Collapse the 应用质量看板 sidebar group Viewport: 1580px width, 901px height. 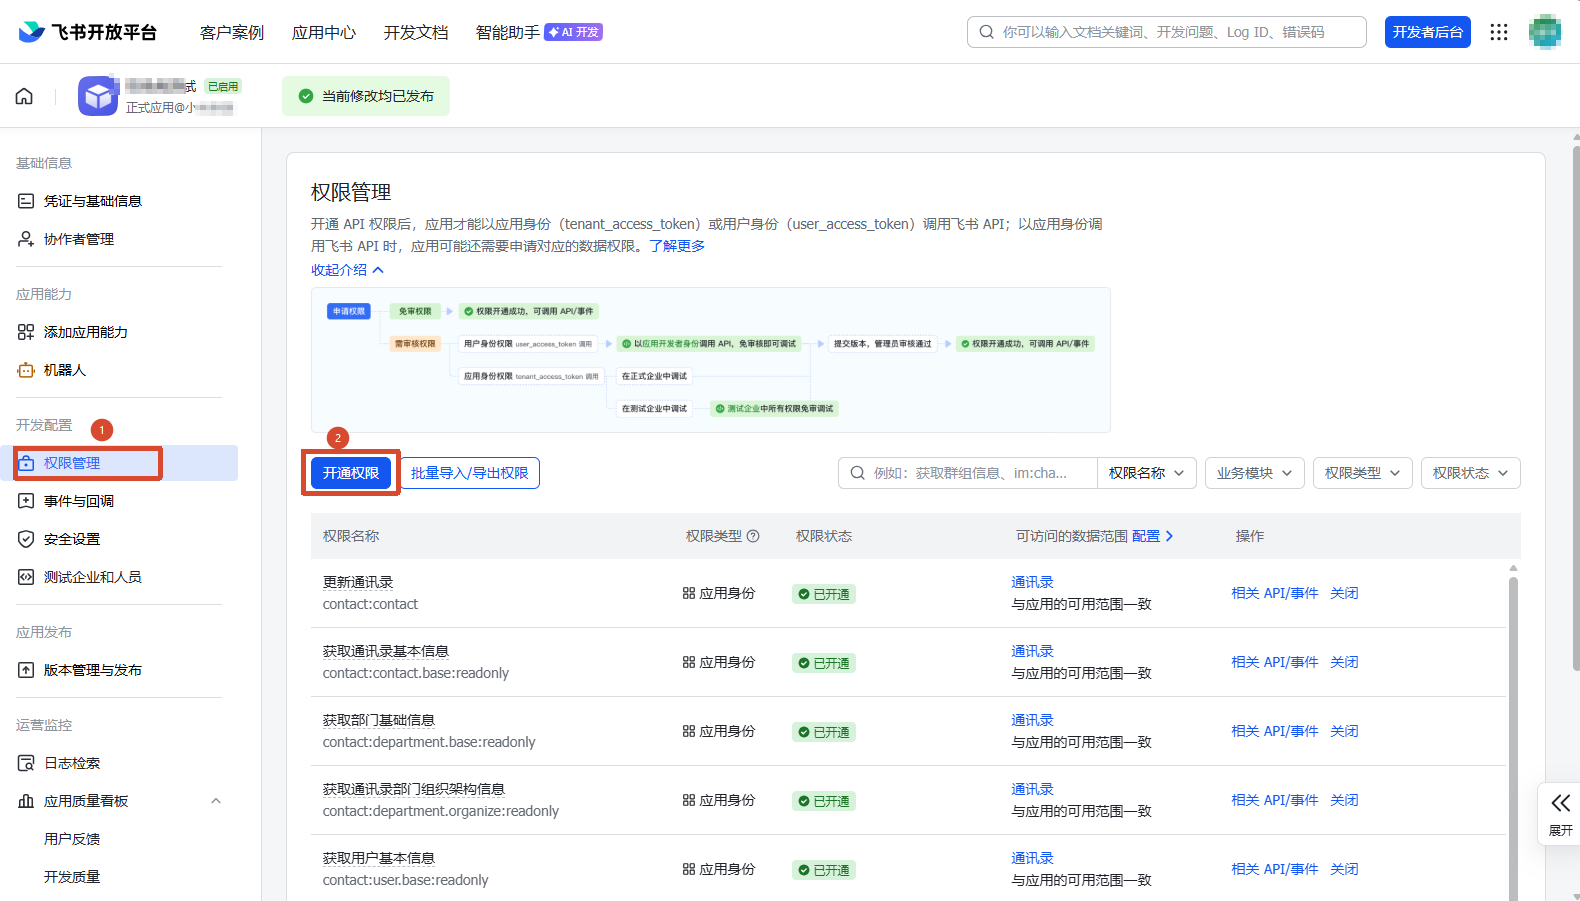[x=216, y=801]
